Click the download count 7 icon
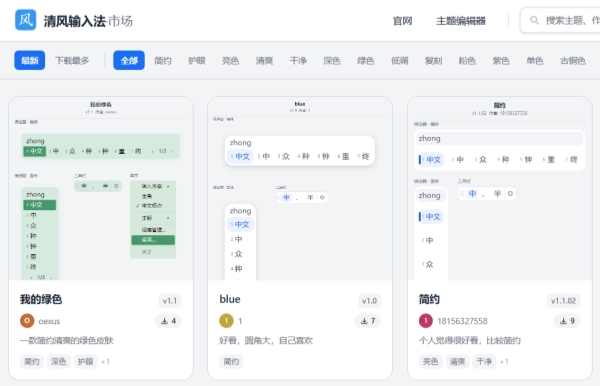This screenshot has height=386, width=600. 364,321
